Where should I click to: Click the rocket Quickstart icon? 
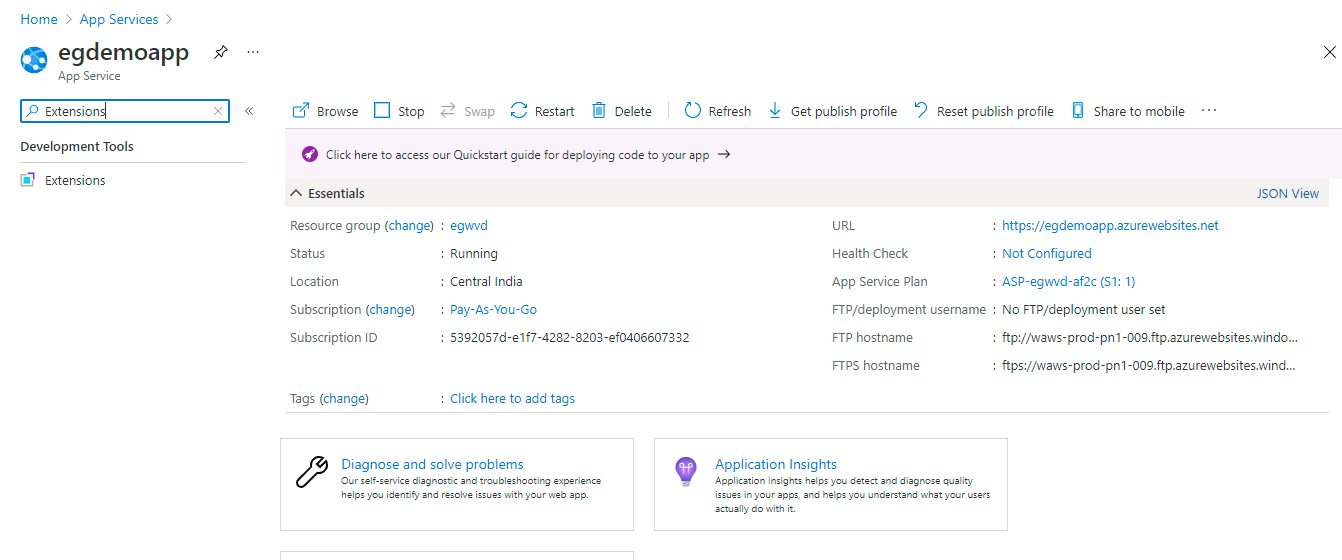[x=310, y=155]
